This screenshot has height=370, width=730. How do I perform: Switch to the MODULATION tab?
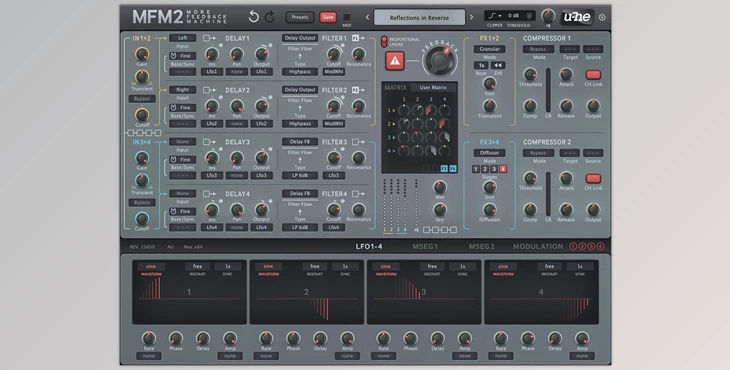pyautogui.click(x=538, y=246)
